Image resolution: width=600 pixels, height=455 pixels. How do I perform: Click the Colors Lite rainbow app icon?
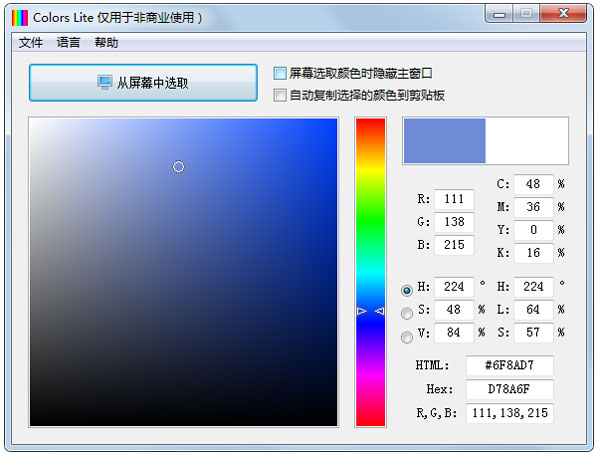(20, 18)
